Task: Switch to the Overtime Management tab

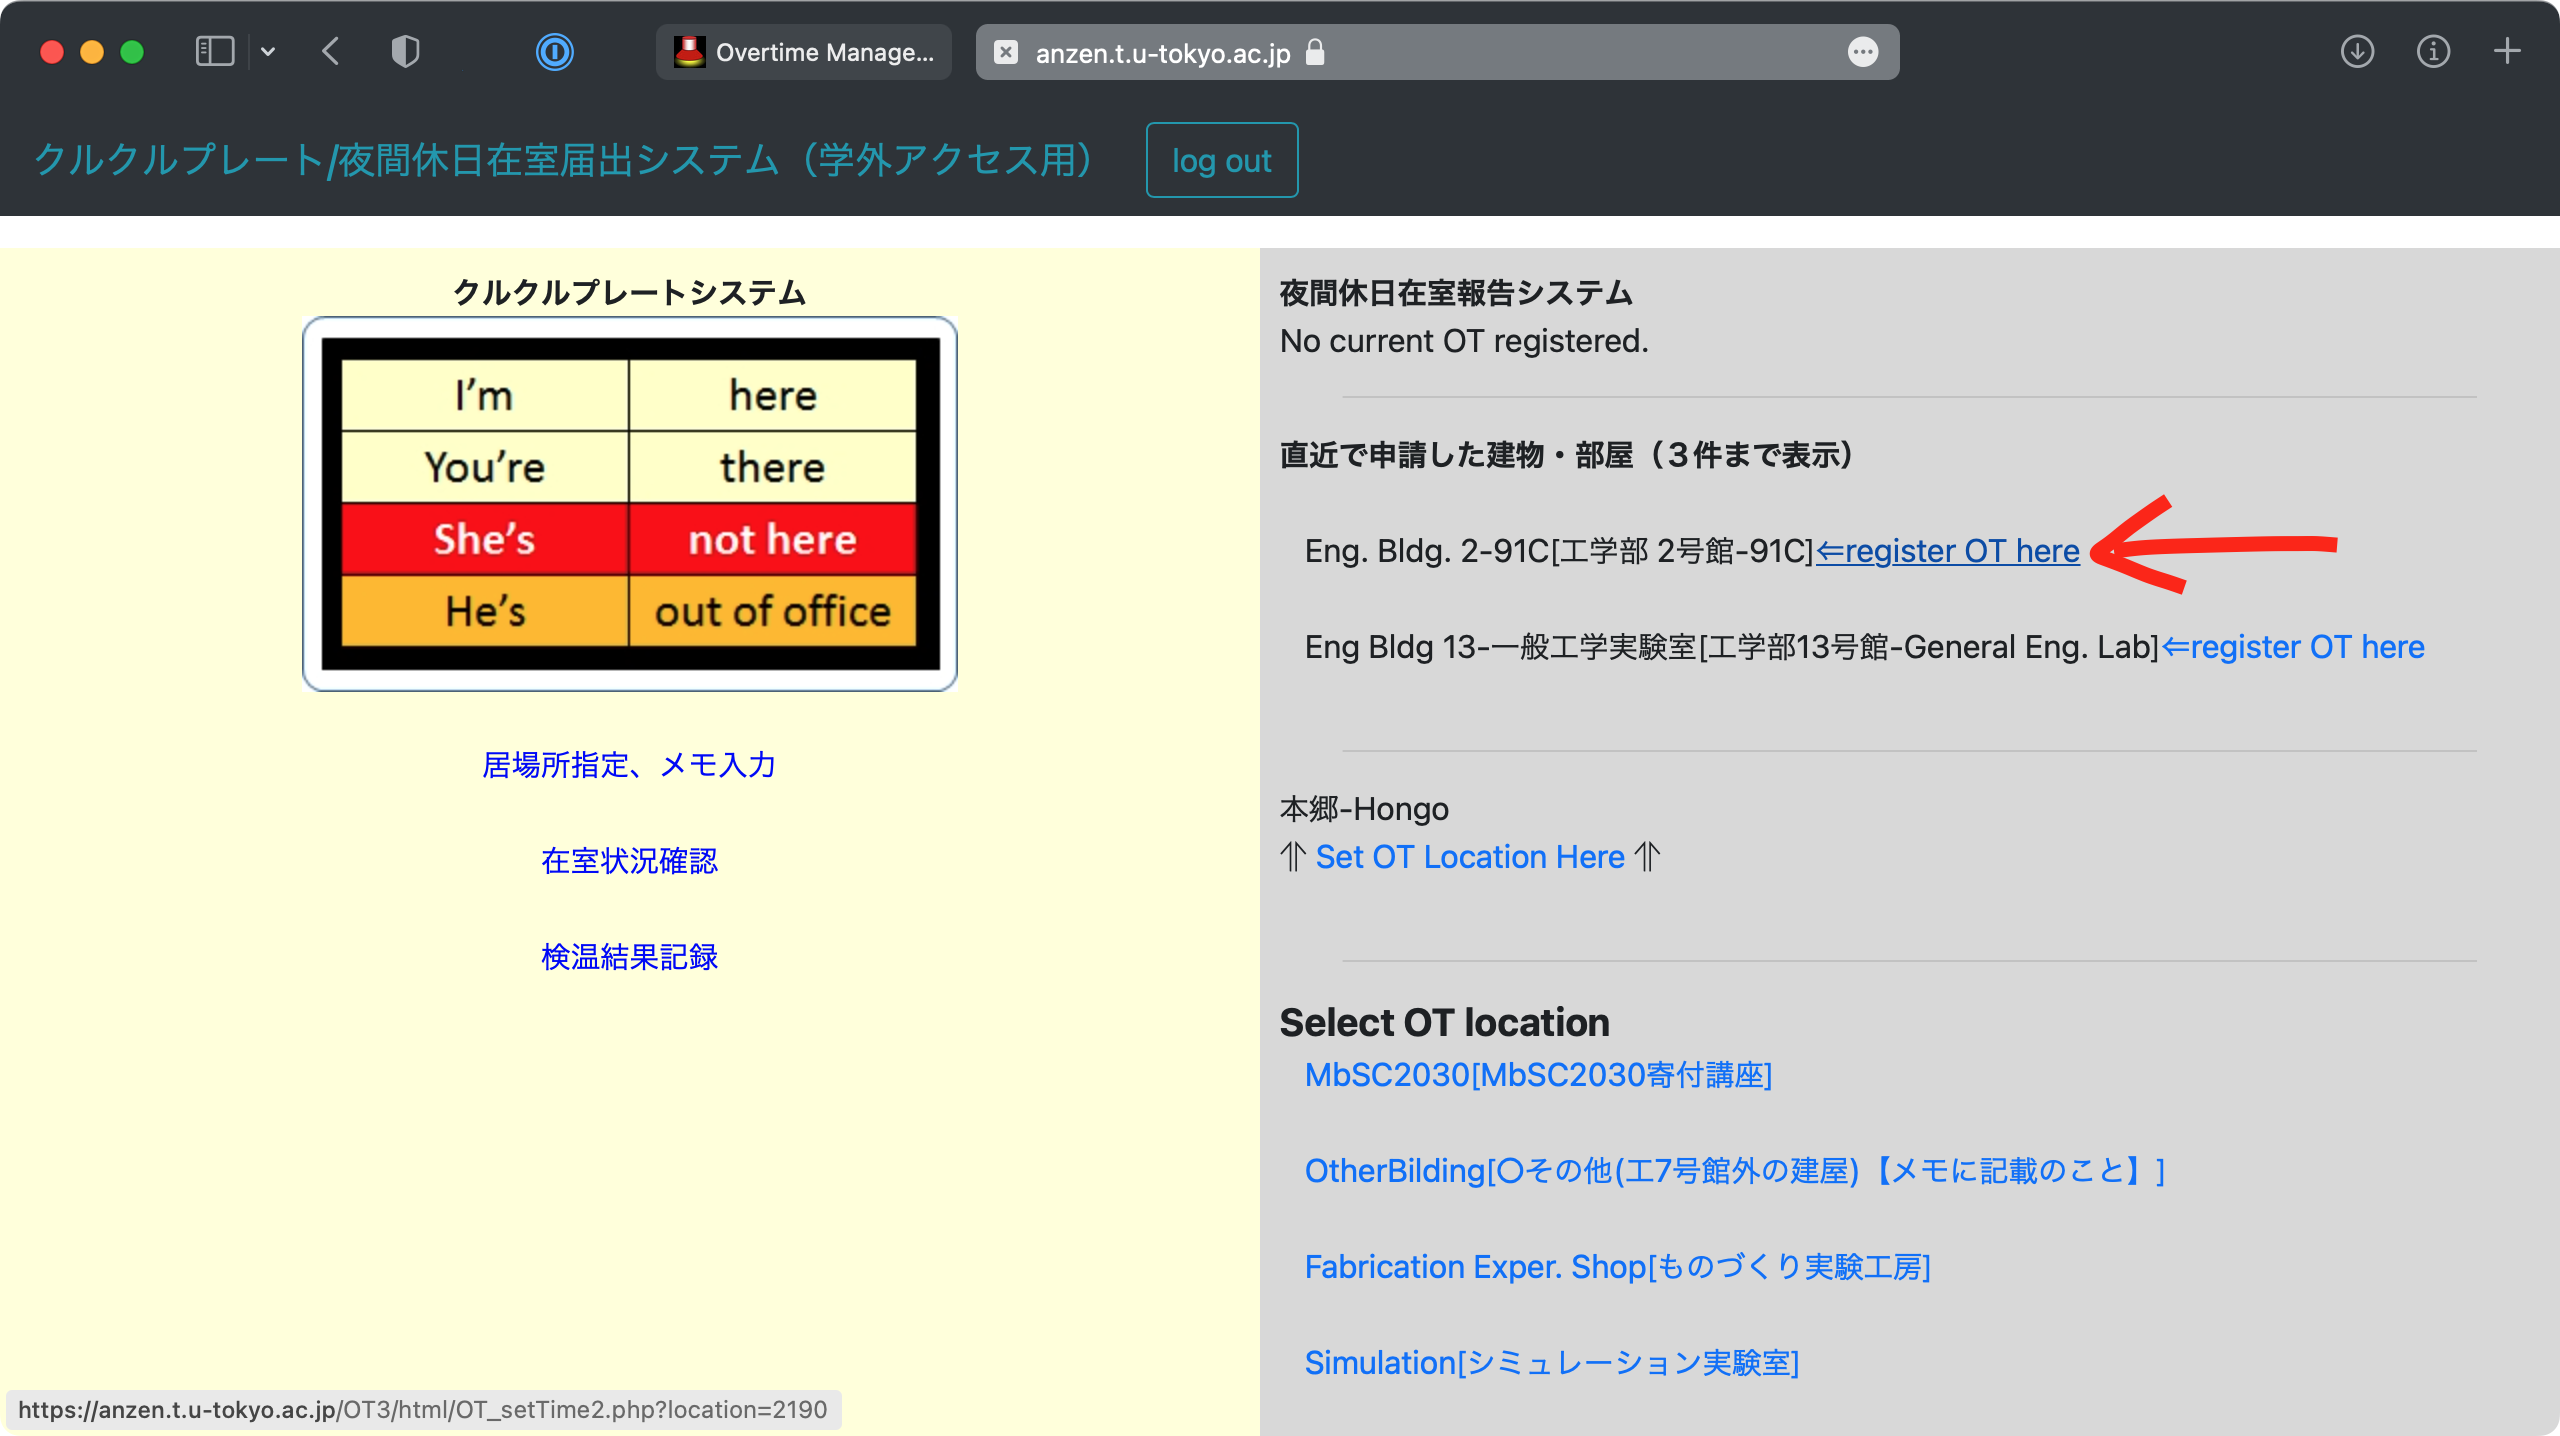Action: pos(803,52)
